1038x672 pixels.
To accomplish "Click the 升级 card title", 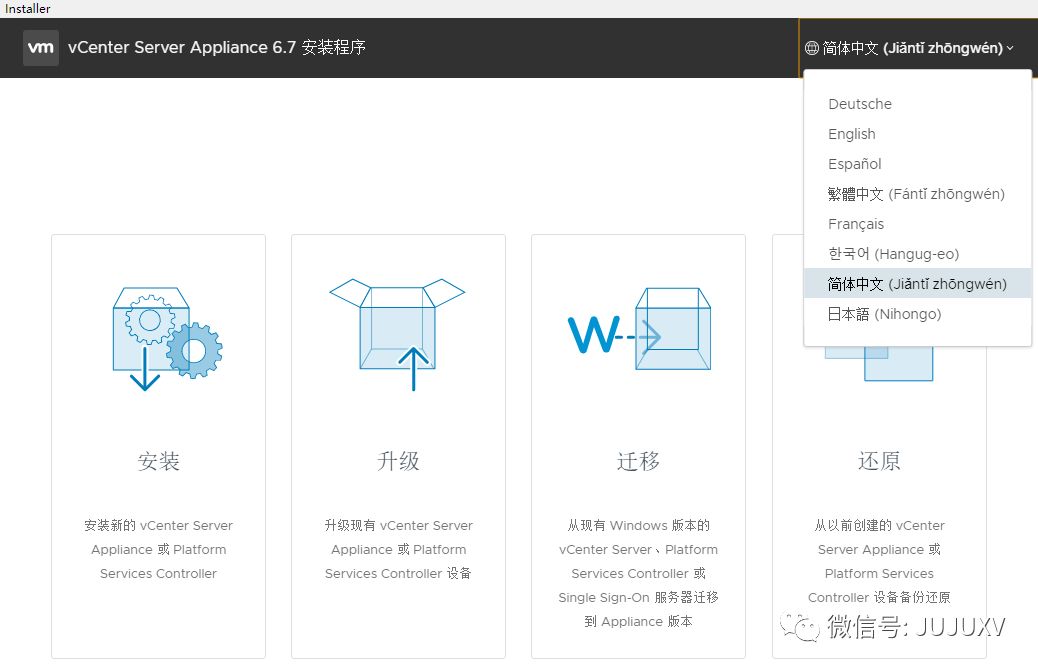I will [x=399, y=461].
